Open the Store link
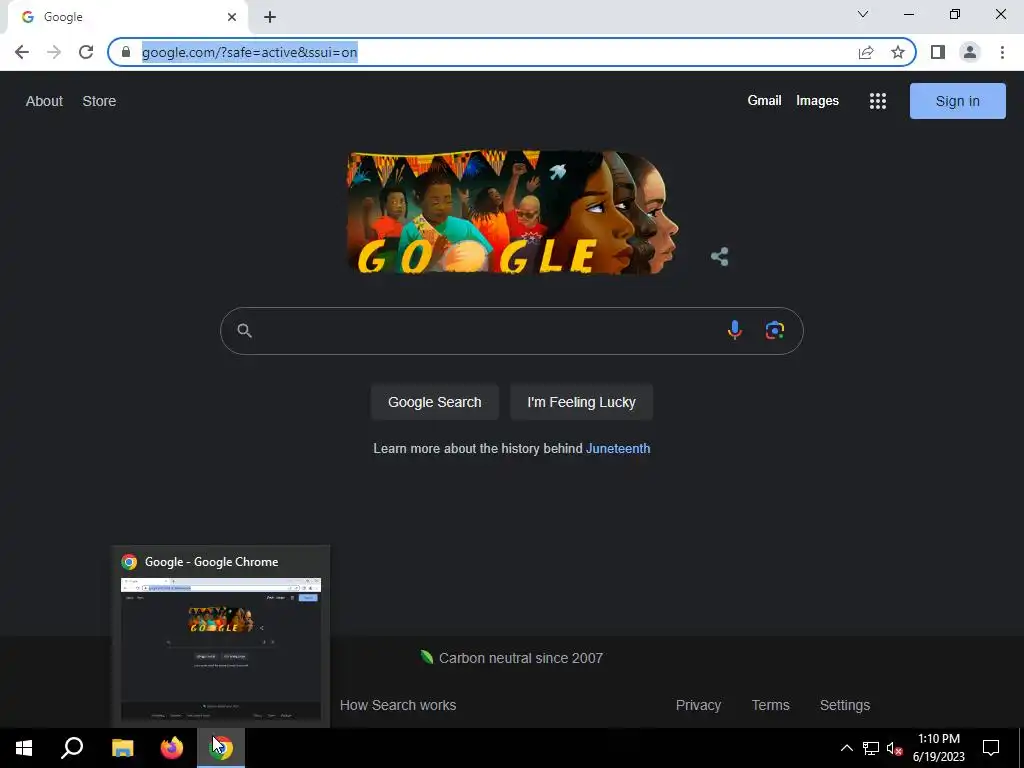 click(99, 101)
